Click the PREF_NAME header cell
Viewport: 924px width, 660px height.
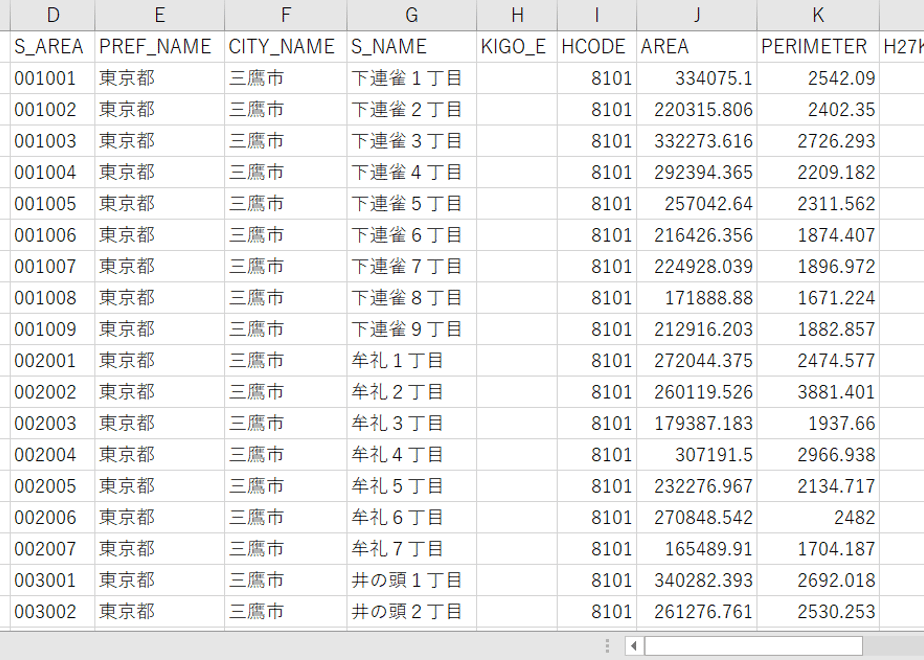coord(159,47)
